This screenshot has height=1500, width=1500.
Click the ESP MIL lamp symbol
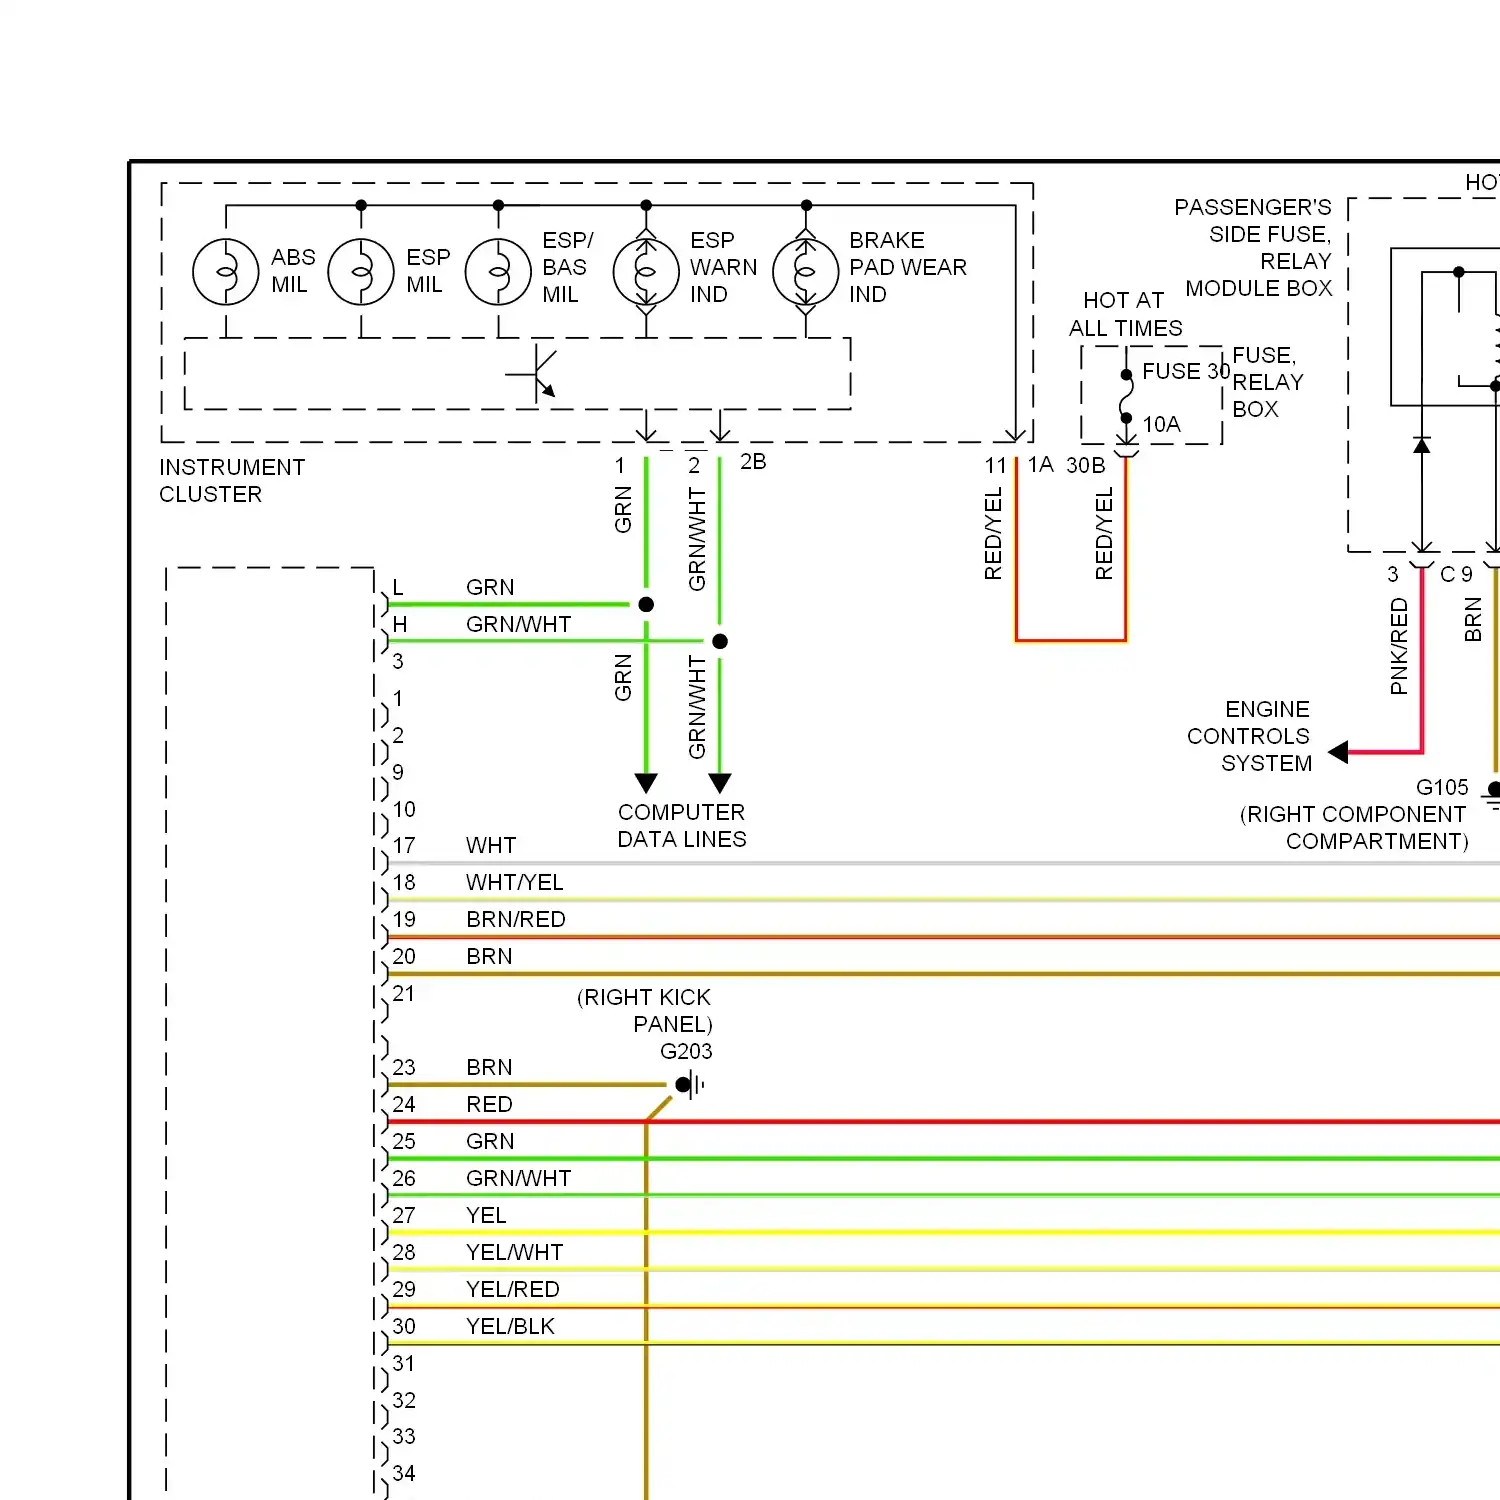[x=361, y=272]
